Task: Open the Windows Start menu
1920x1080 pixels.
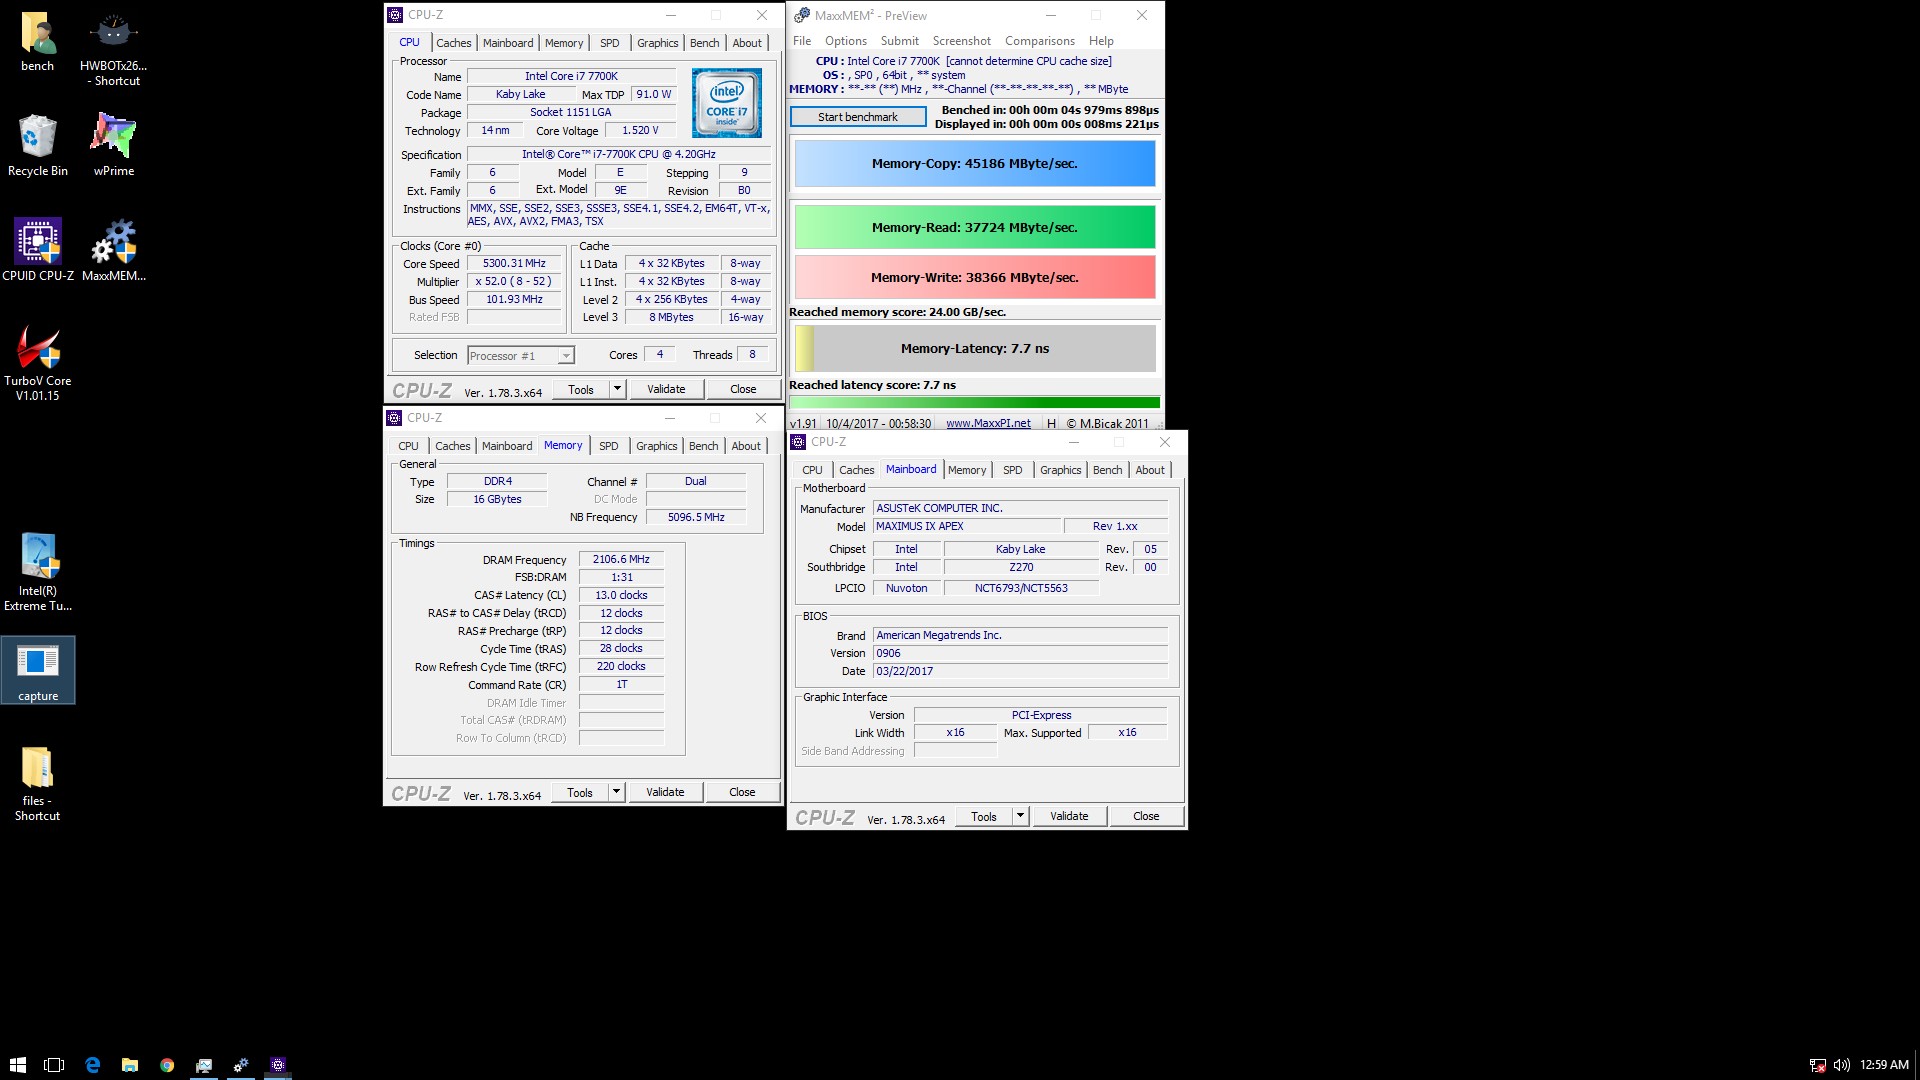Action: [x=17, y=1065]
